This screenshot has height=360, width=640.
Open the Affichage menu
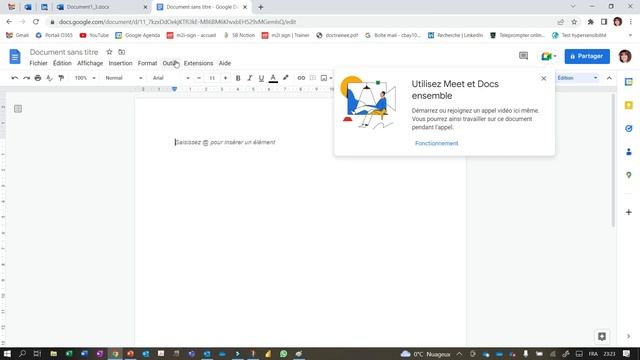tap(90, 63)
